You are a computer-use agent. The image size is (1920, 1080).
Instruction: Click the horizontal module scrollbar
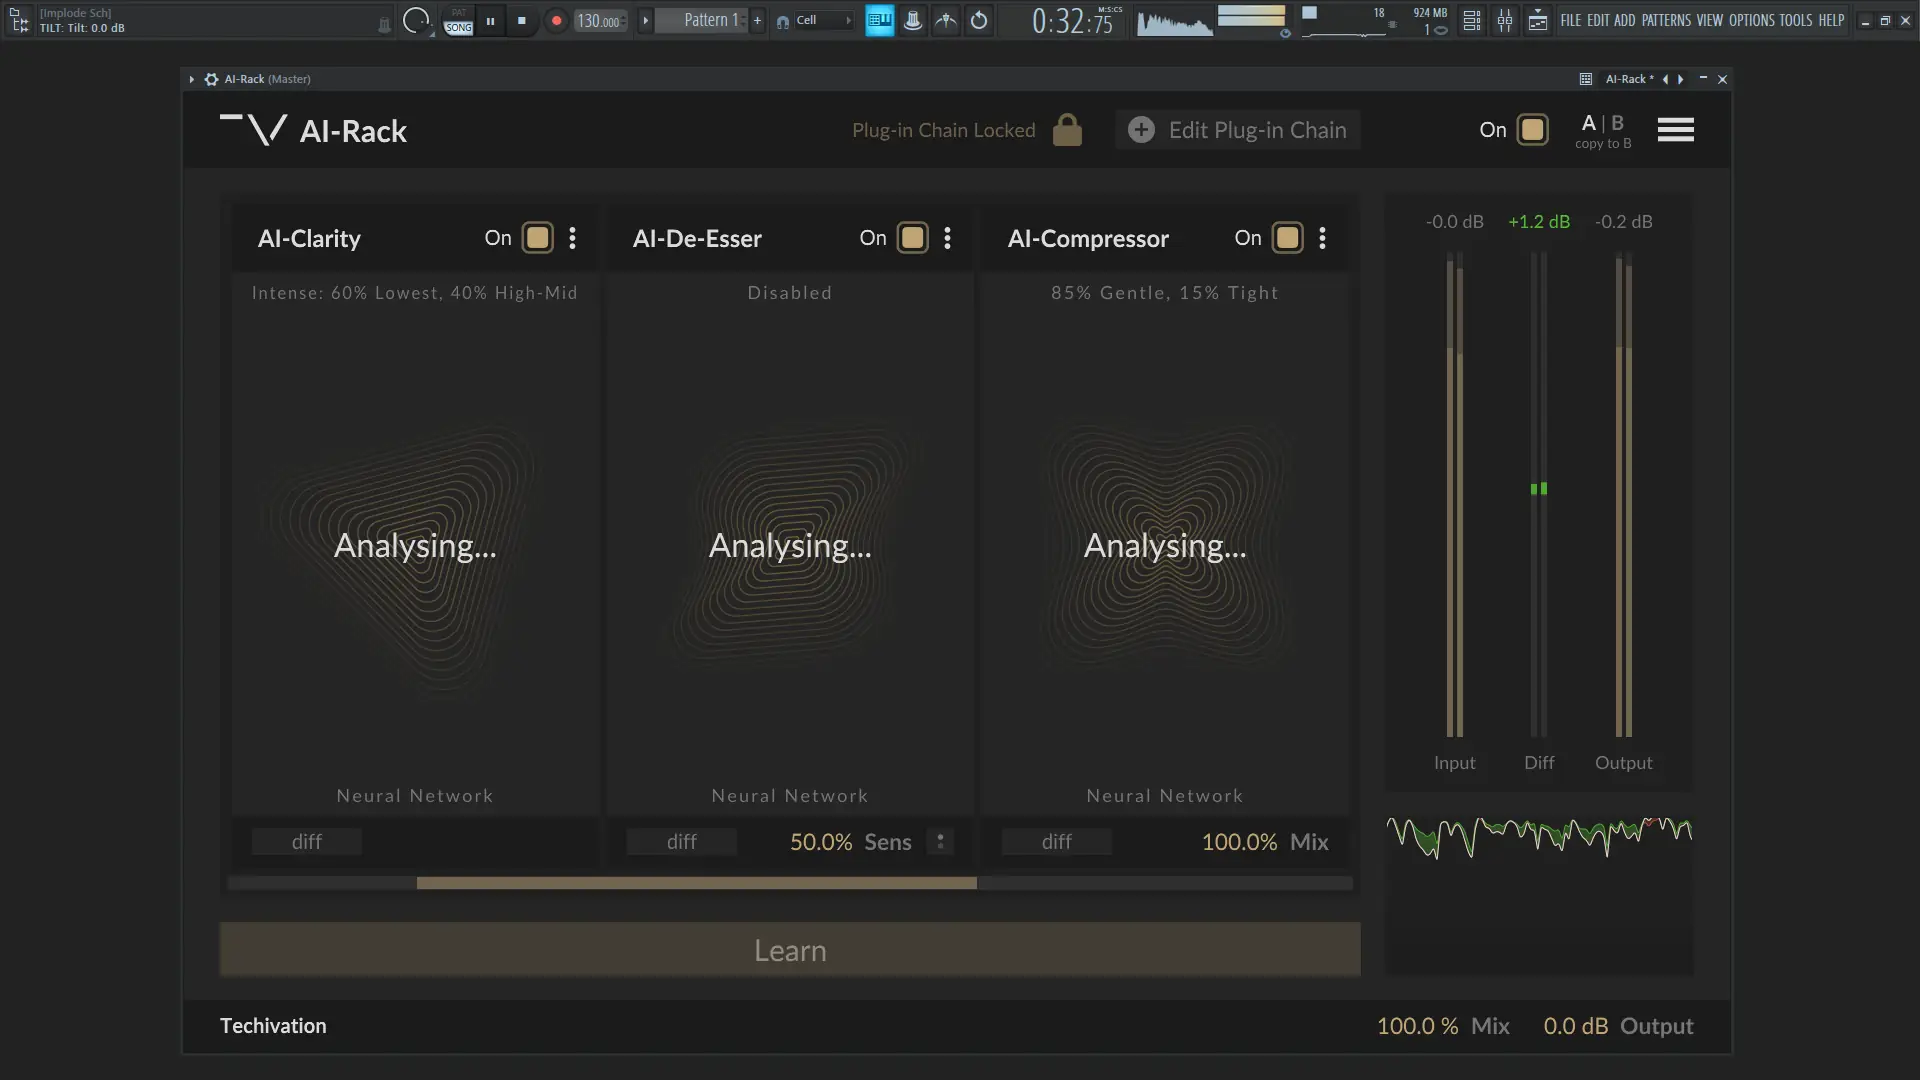(696, 883)
